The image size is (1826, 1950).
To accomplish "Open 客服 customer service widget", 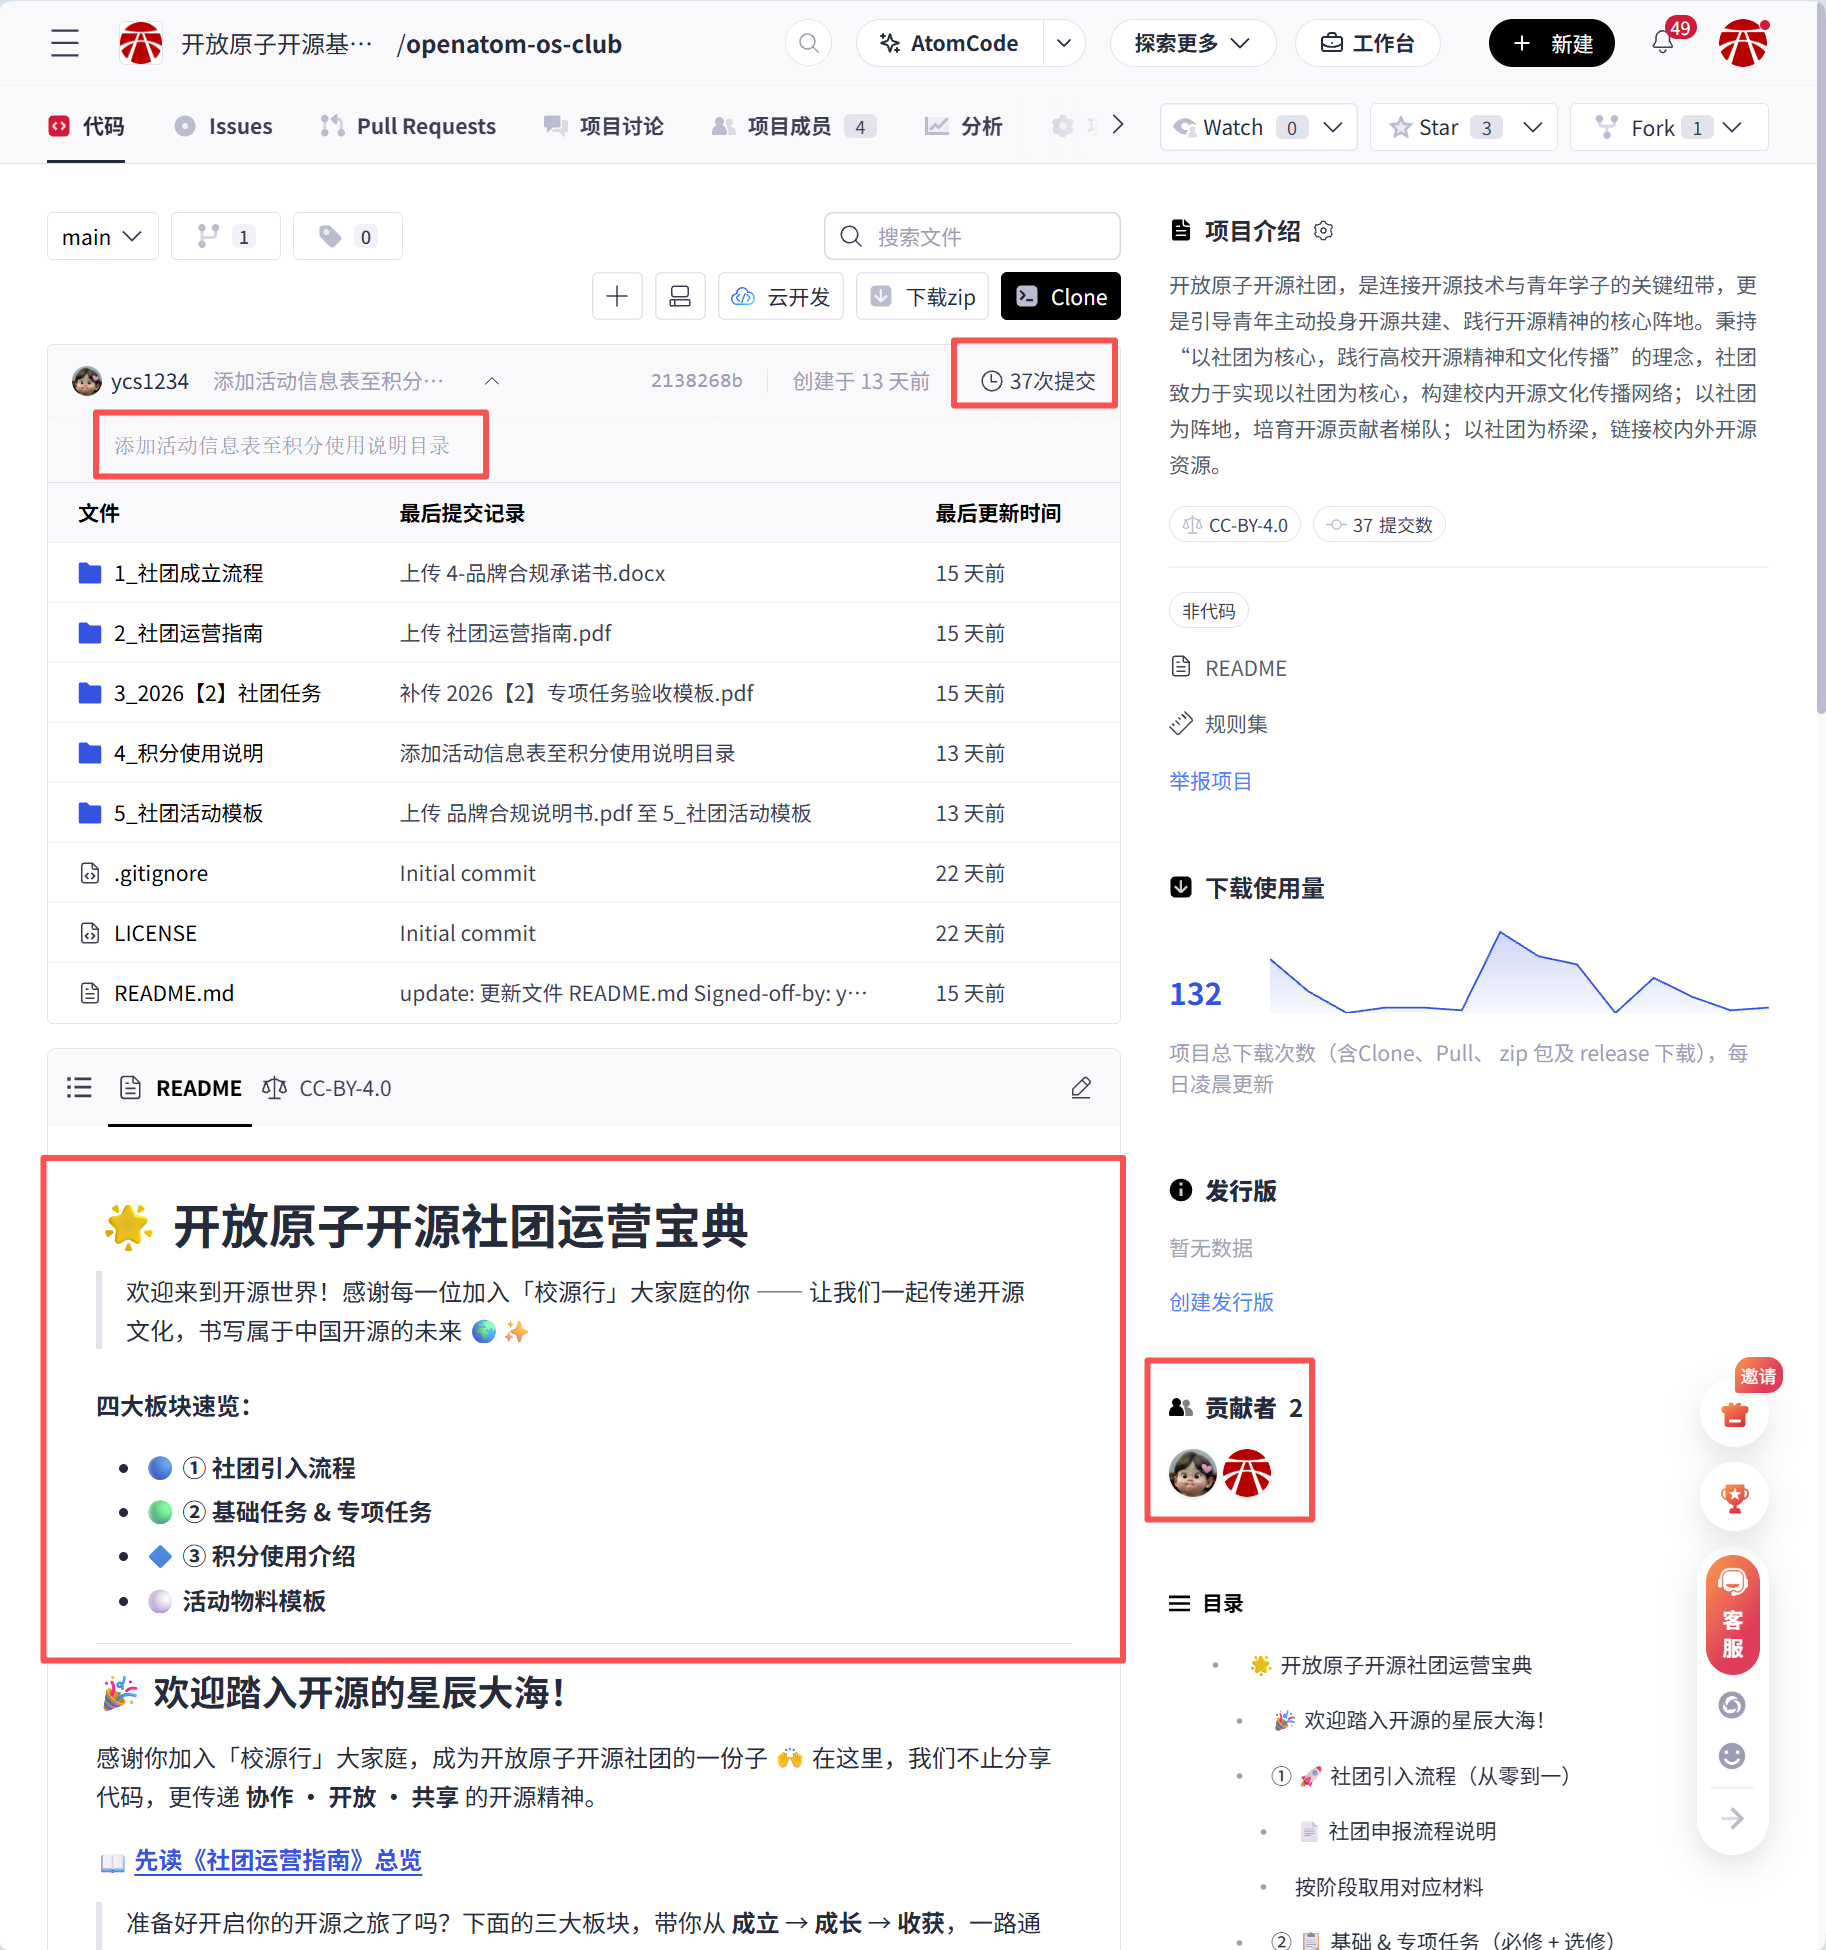I will 1732,1614.
